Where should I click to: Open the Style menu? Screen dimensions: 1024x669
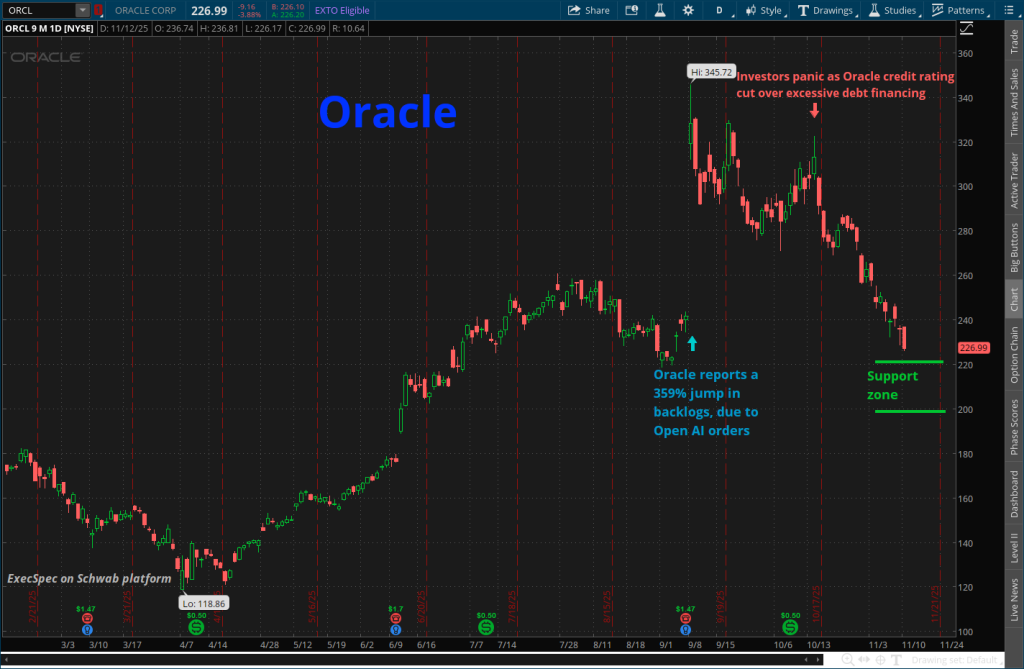click(x=765, y=10)
